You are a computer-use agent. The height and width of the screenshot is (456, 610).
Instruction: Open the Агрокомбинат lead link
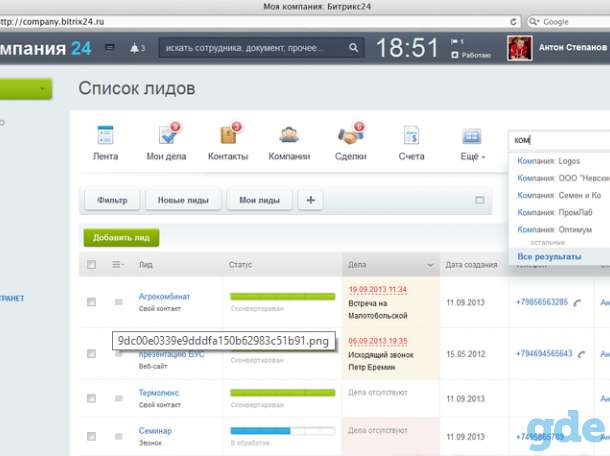tap(164, 296)
